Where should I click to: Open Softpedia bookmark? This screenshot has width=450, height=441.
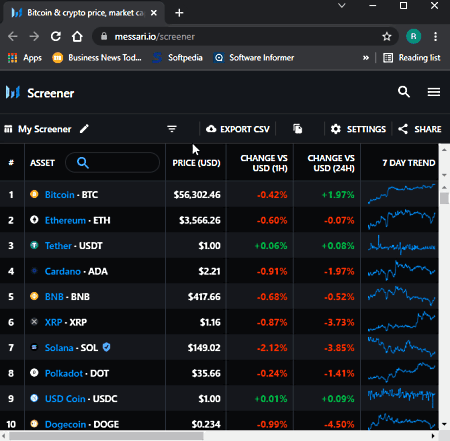coord(177,58)
